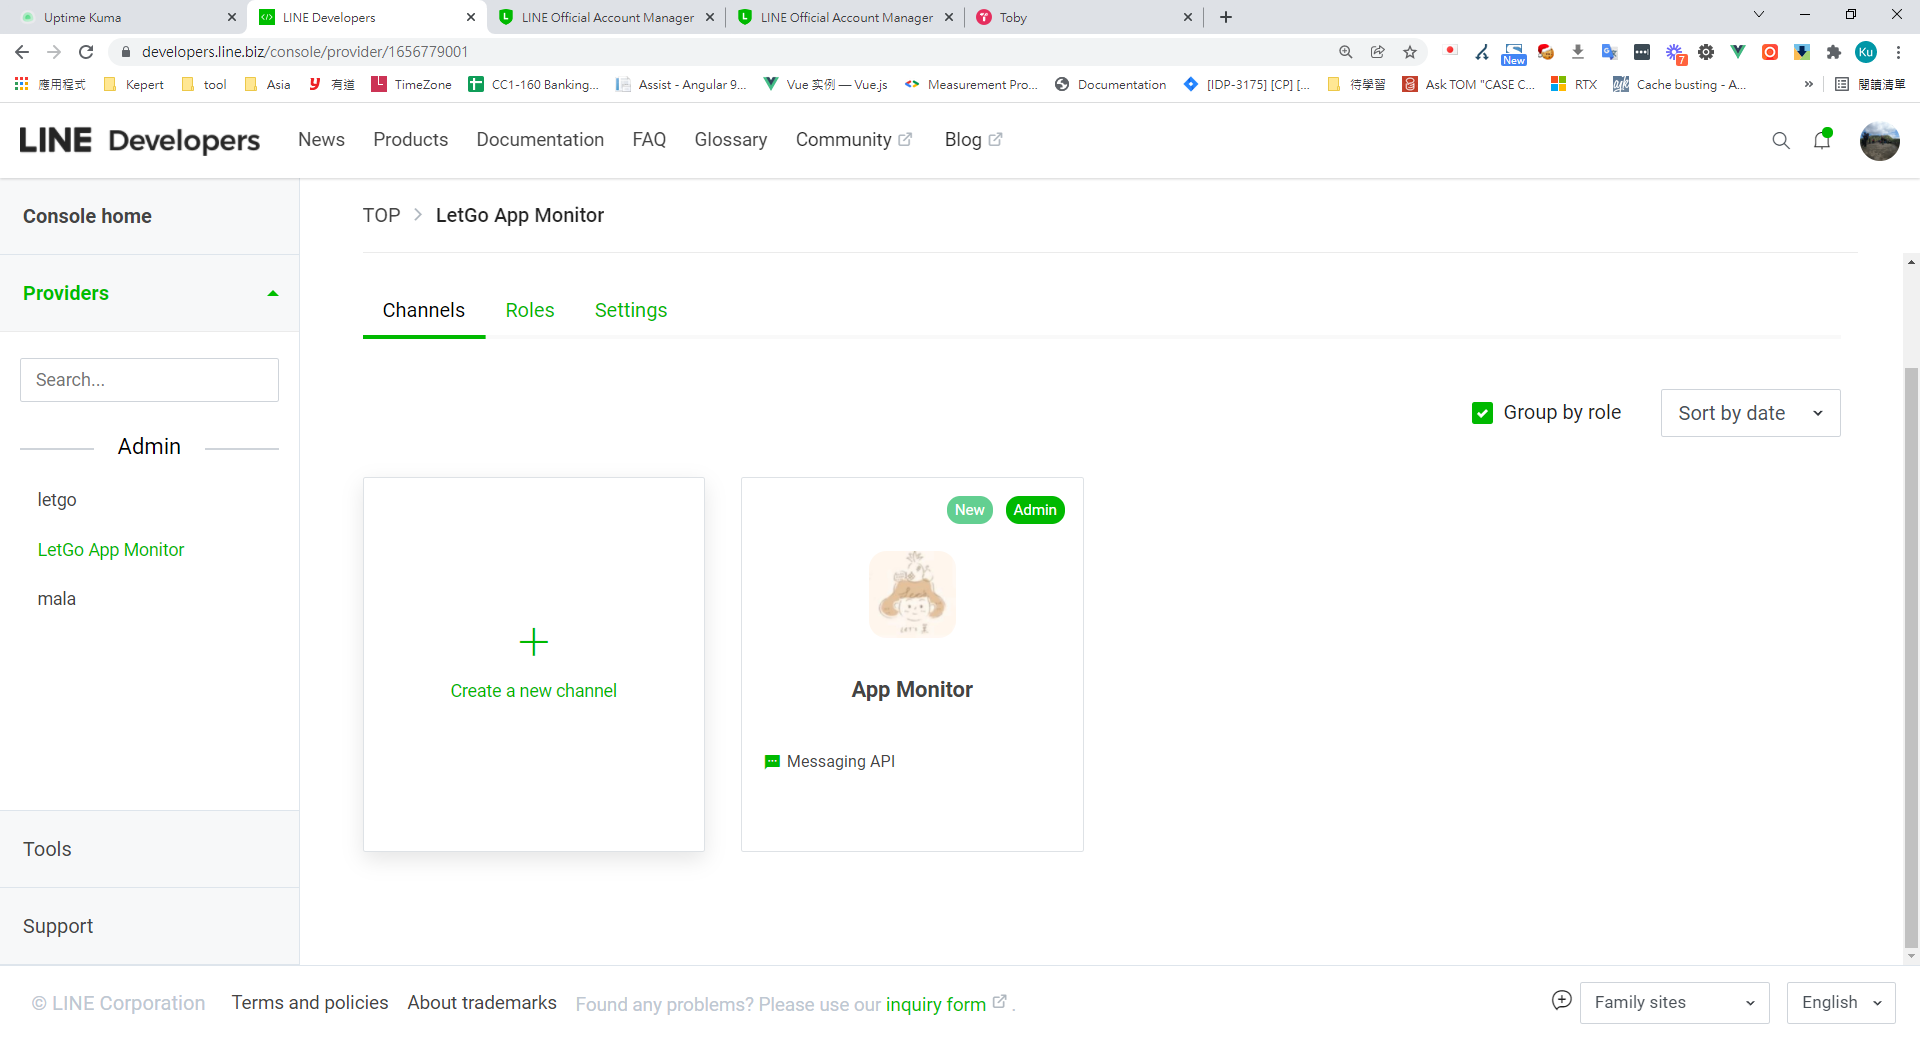Screen dimensions: 1920x1040
Task: Open the App Monitor channel thumbnail
Action: pyautogui.click(x=911, y=594)
